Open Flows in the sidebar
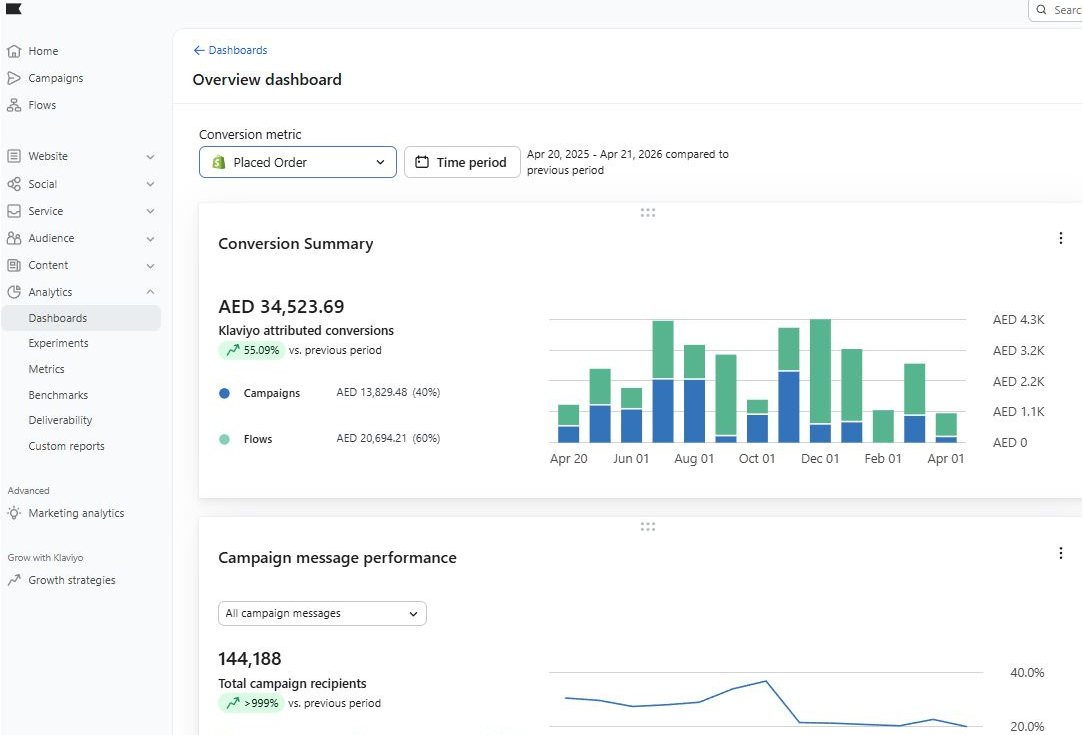The image size is (1083, 735). [41, 105]
